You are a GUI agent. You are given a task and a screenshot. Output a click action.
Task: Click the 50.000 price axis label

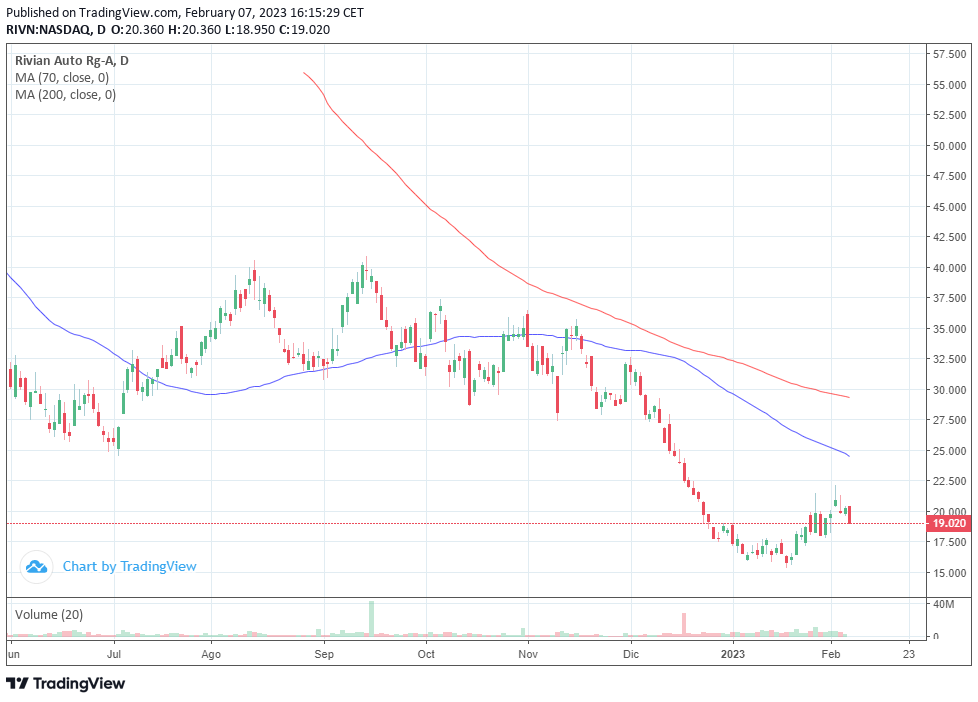pos(949,145)
